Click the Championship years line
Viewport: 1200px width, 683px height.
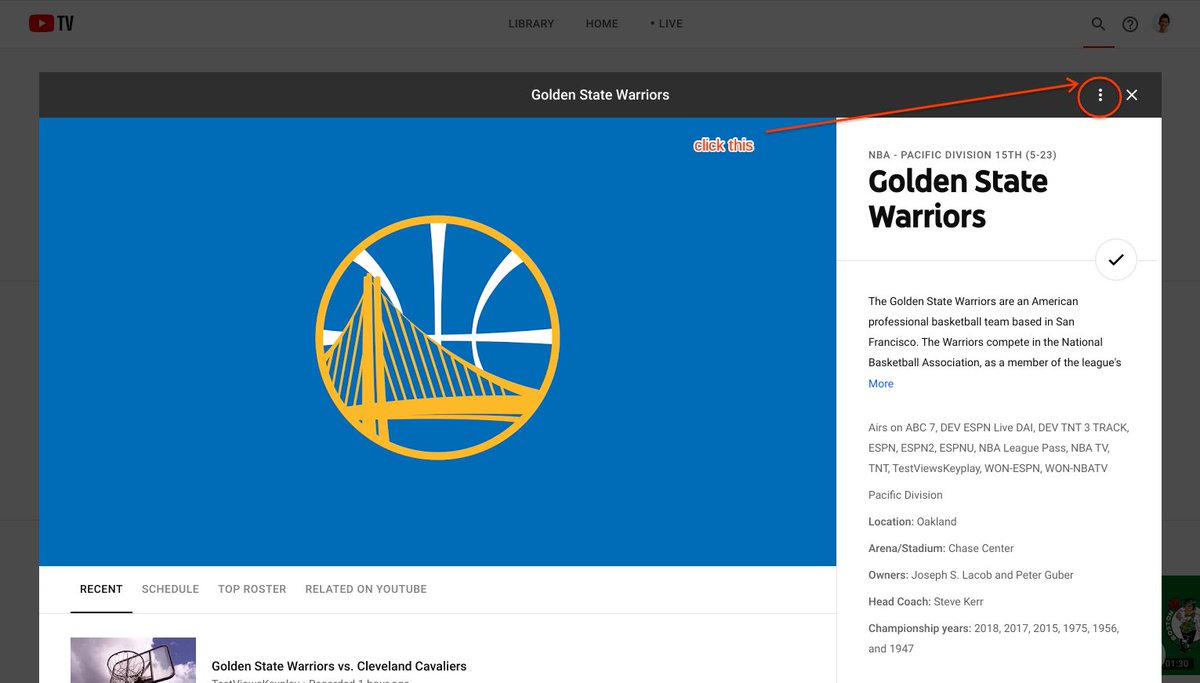click(x=993, y=638)
